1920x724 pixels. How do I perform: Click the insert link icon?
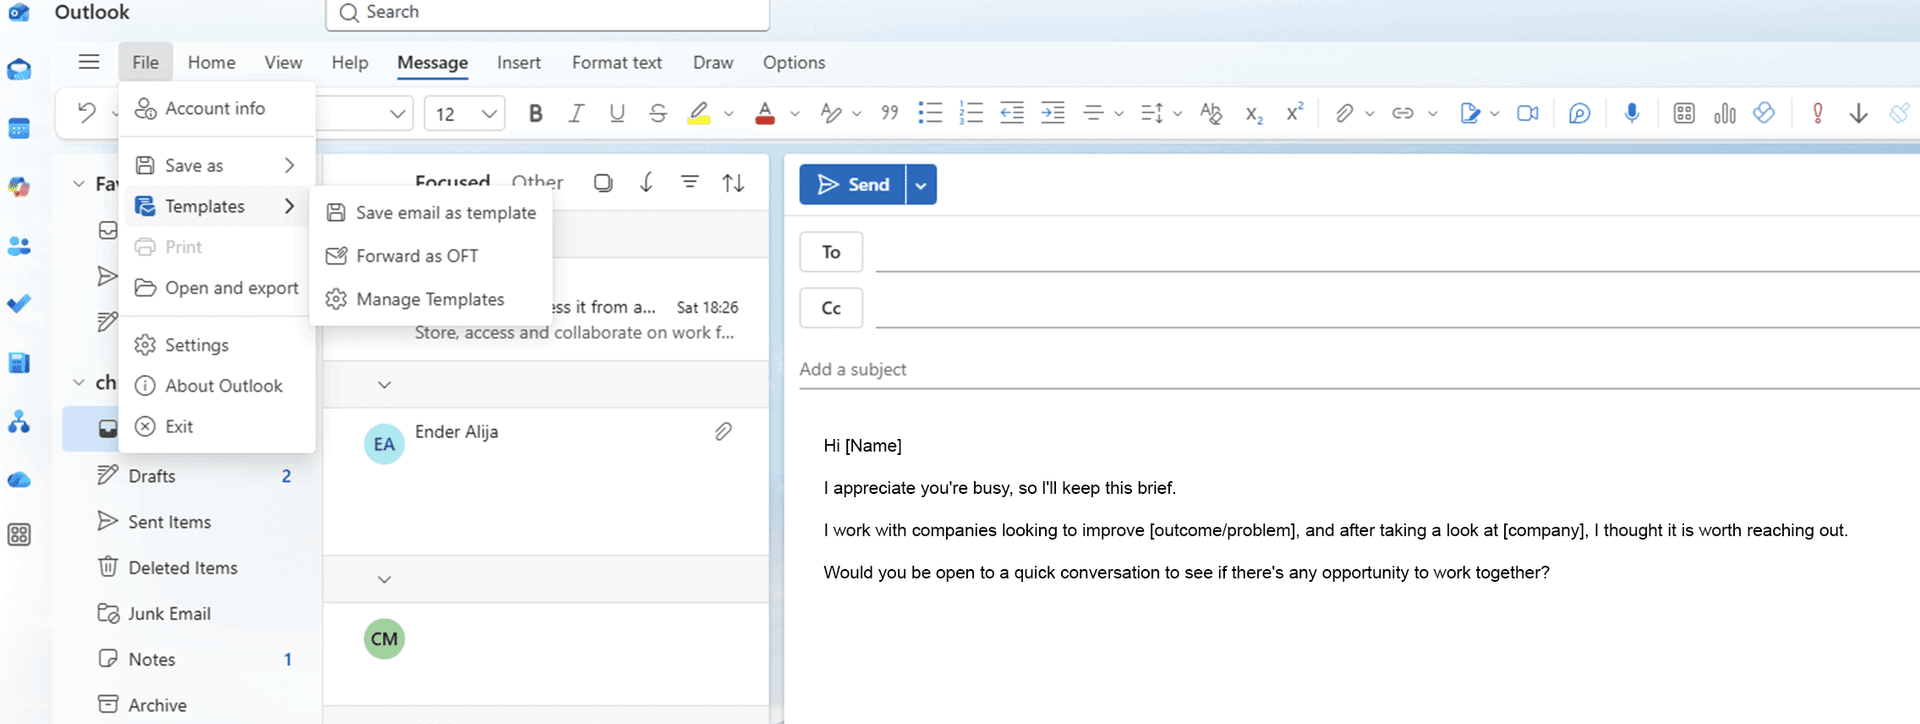(x=1403, y=113)
